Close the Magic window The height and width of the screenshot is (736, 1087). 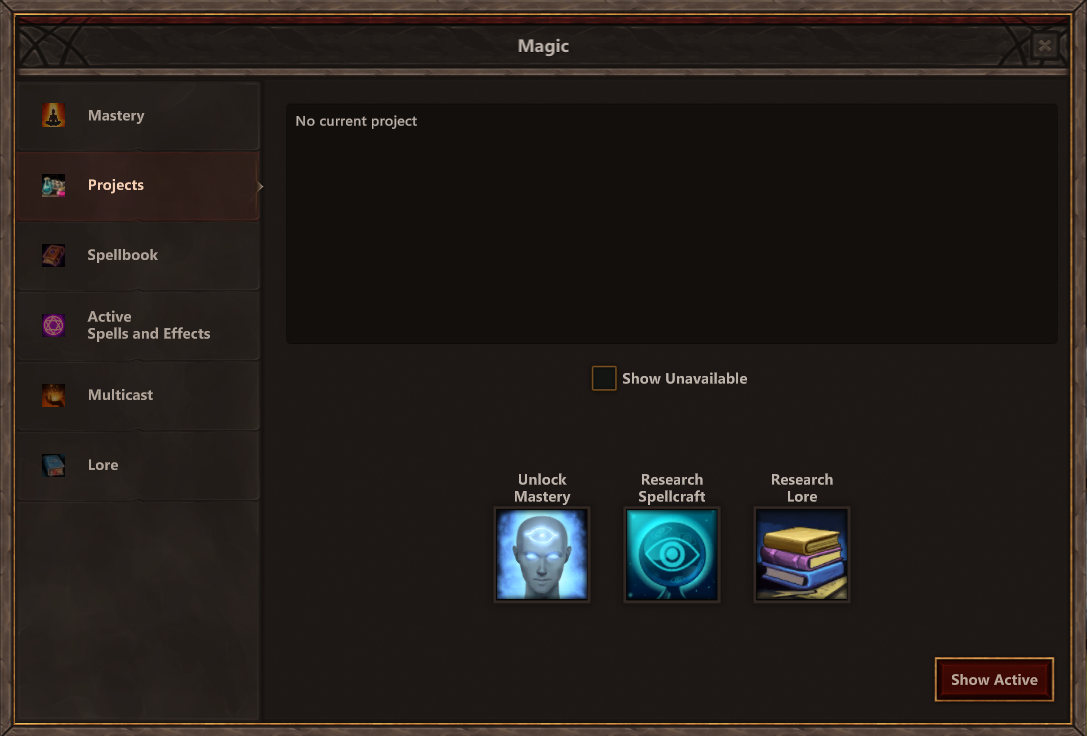1044,46
